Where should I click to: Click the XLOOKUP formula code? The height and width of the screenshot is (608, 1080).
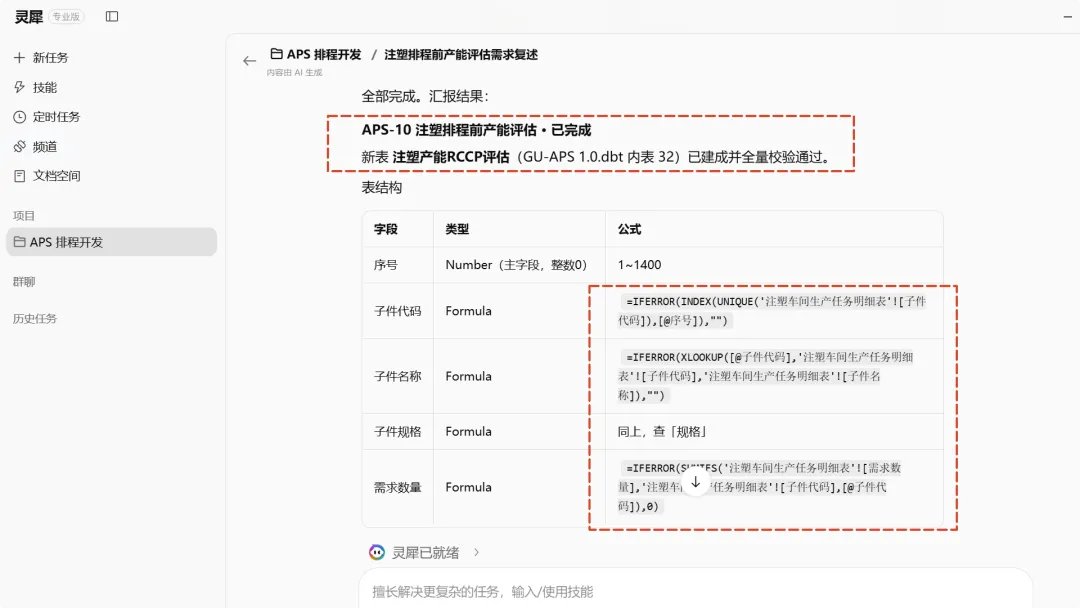pos(765,376)
